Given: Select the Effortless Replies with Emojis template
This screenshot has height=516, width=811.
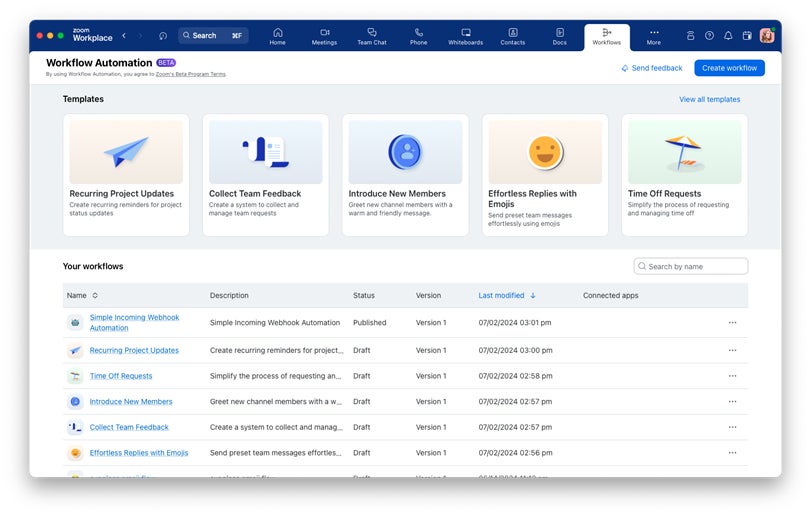Looking at the screenshot, I should tap(545, 175).
